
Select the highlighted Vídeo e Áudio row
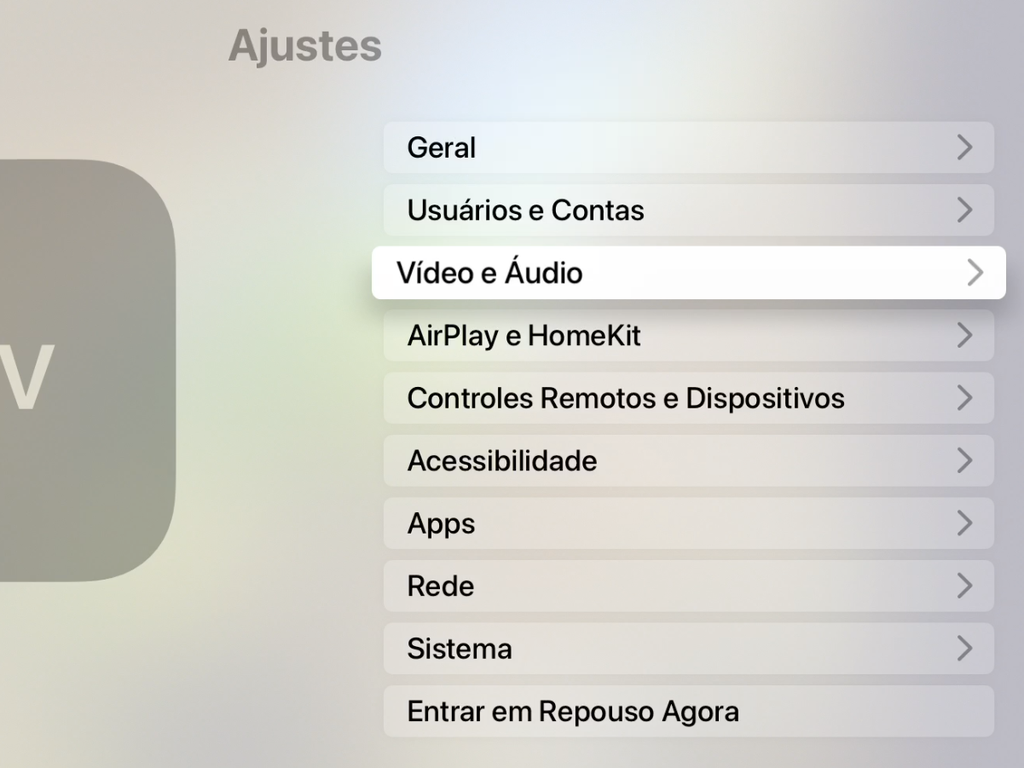pos(688,273)
